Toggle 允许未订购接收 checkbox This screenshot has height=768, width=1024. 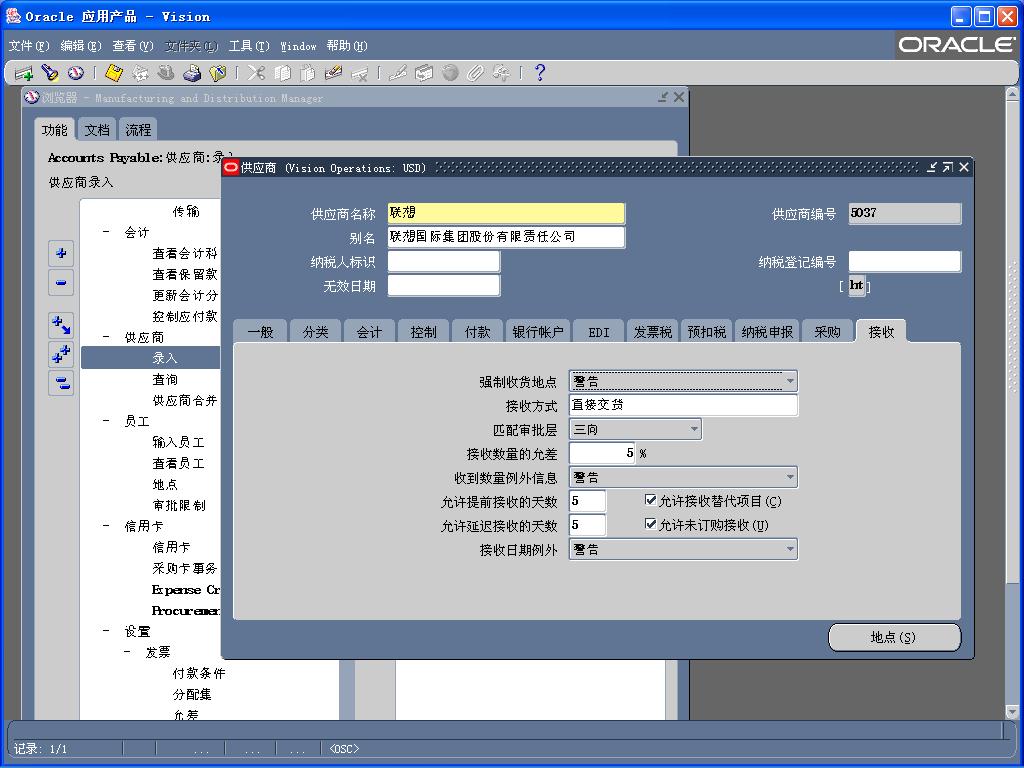click(650, 524)
